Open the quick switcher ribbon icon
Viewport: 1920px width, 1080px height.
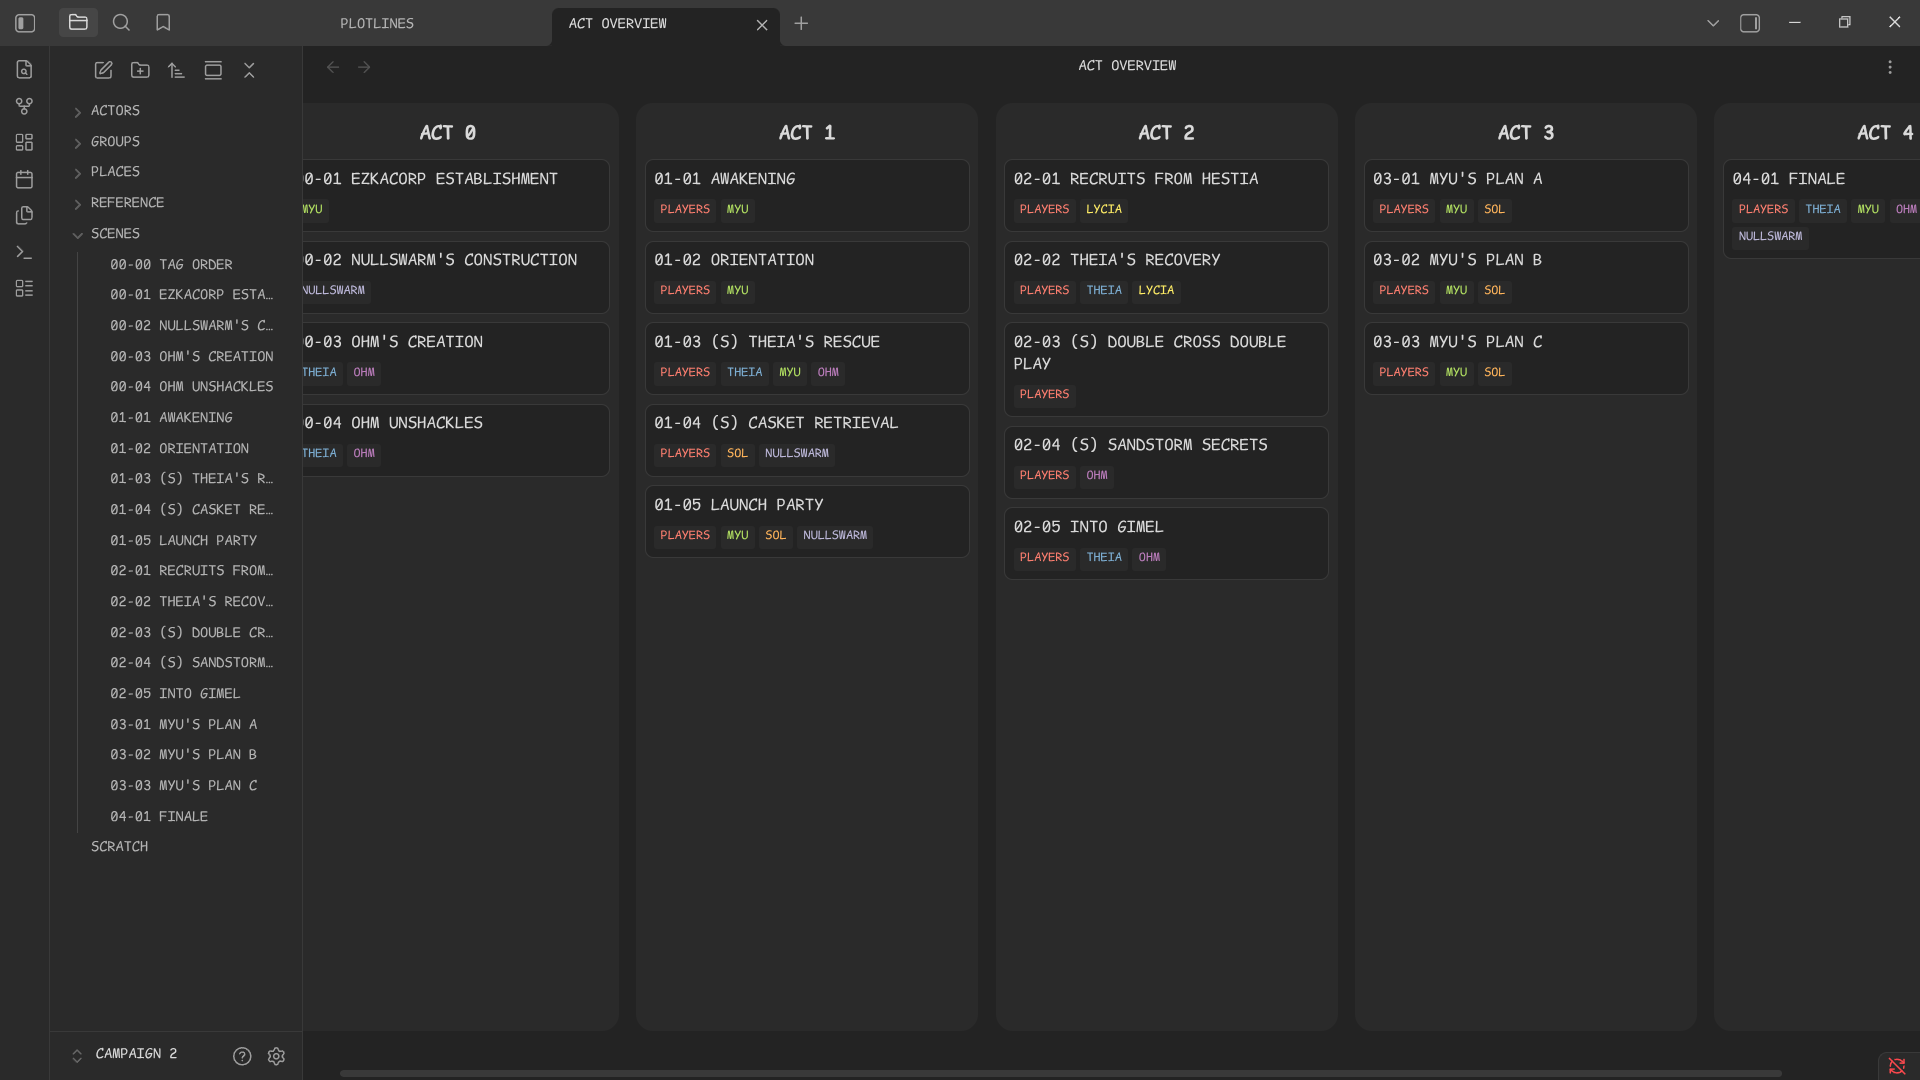point(25,69)
